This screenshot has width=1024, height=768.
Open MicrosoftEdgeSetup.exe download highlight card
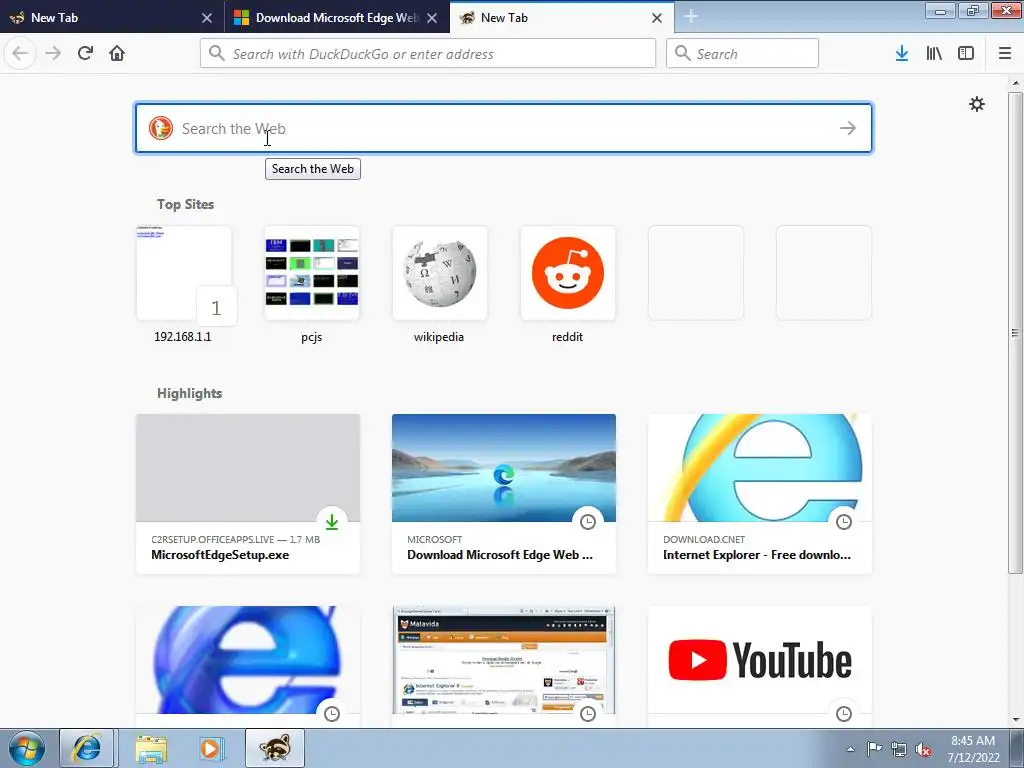tap(248, 494)
